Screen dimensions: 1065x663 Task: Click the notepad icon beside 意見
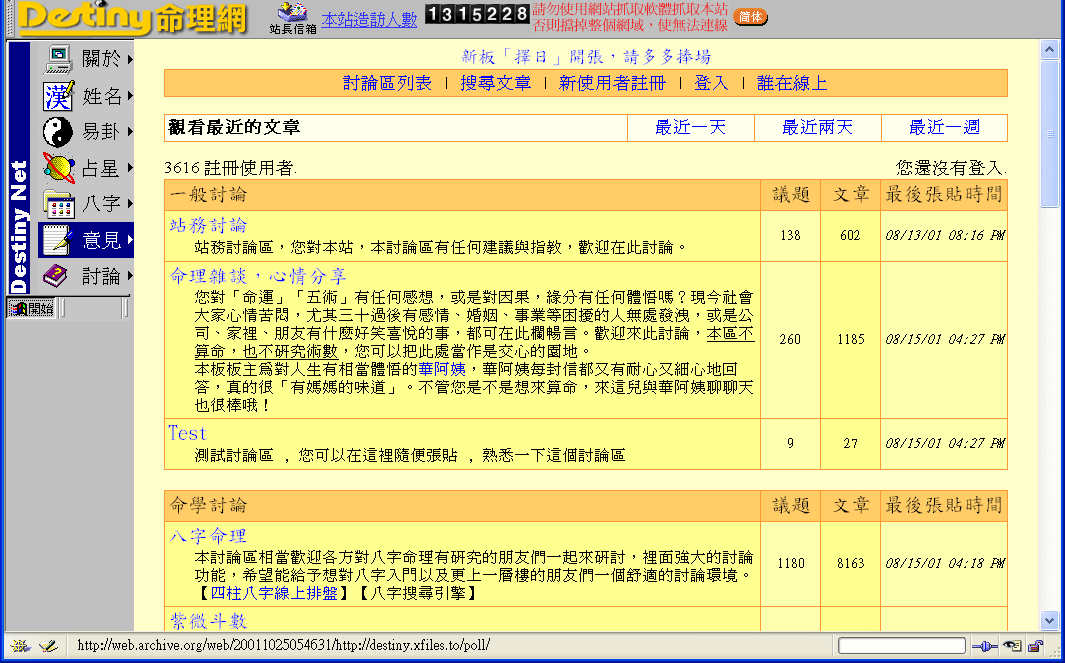click(x=57, y=238)
